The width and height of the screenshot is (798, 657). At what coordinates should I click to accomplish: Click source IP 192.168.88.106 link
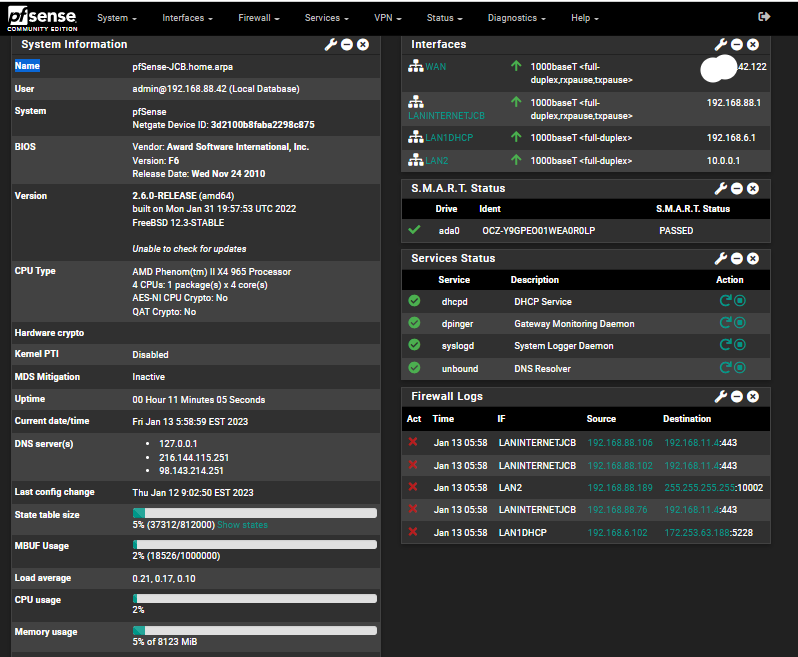620,442
